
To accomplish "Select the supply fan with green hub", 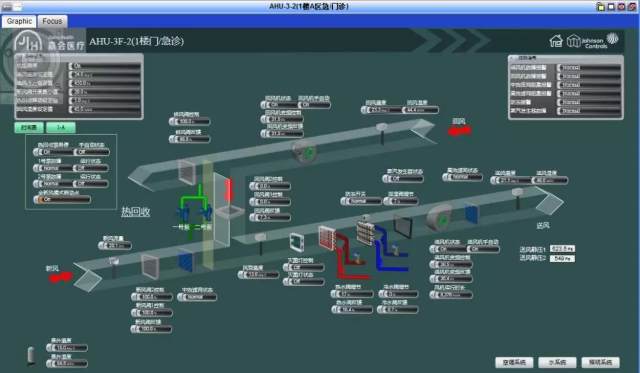I will [439, 219].
